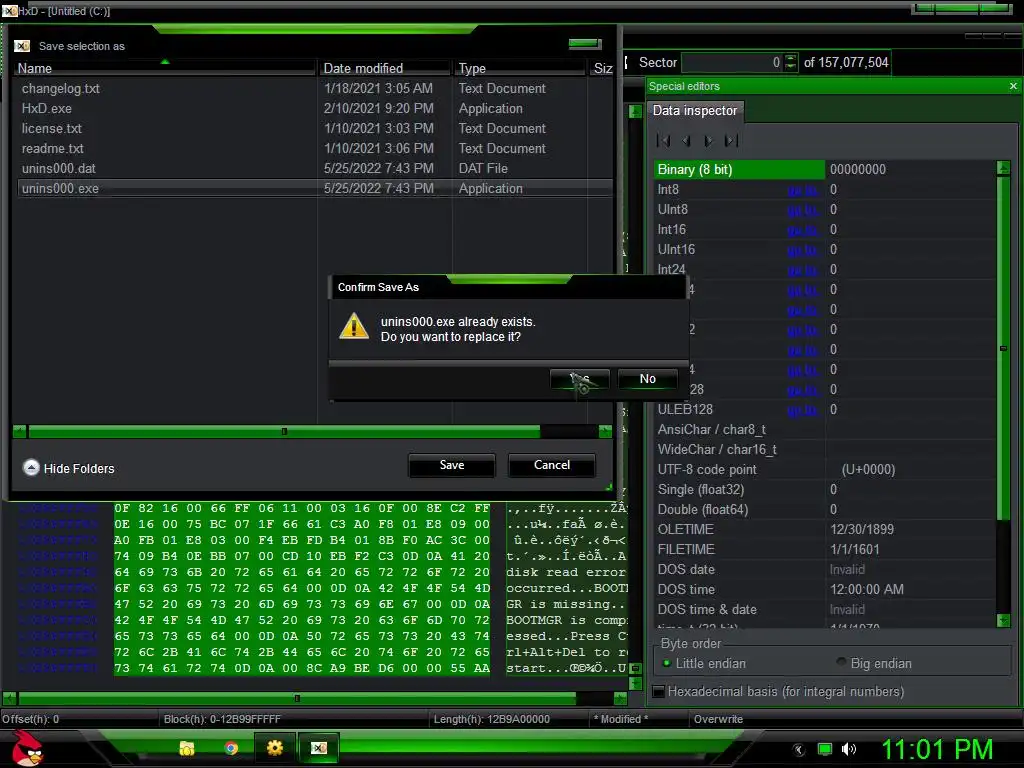Click the 11:01 PM taskbar clock
This screenshot has height=768, width=1024.
pos(936,750)
